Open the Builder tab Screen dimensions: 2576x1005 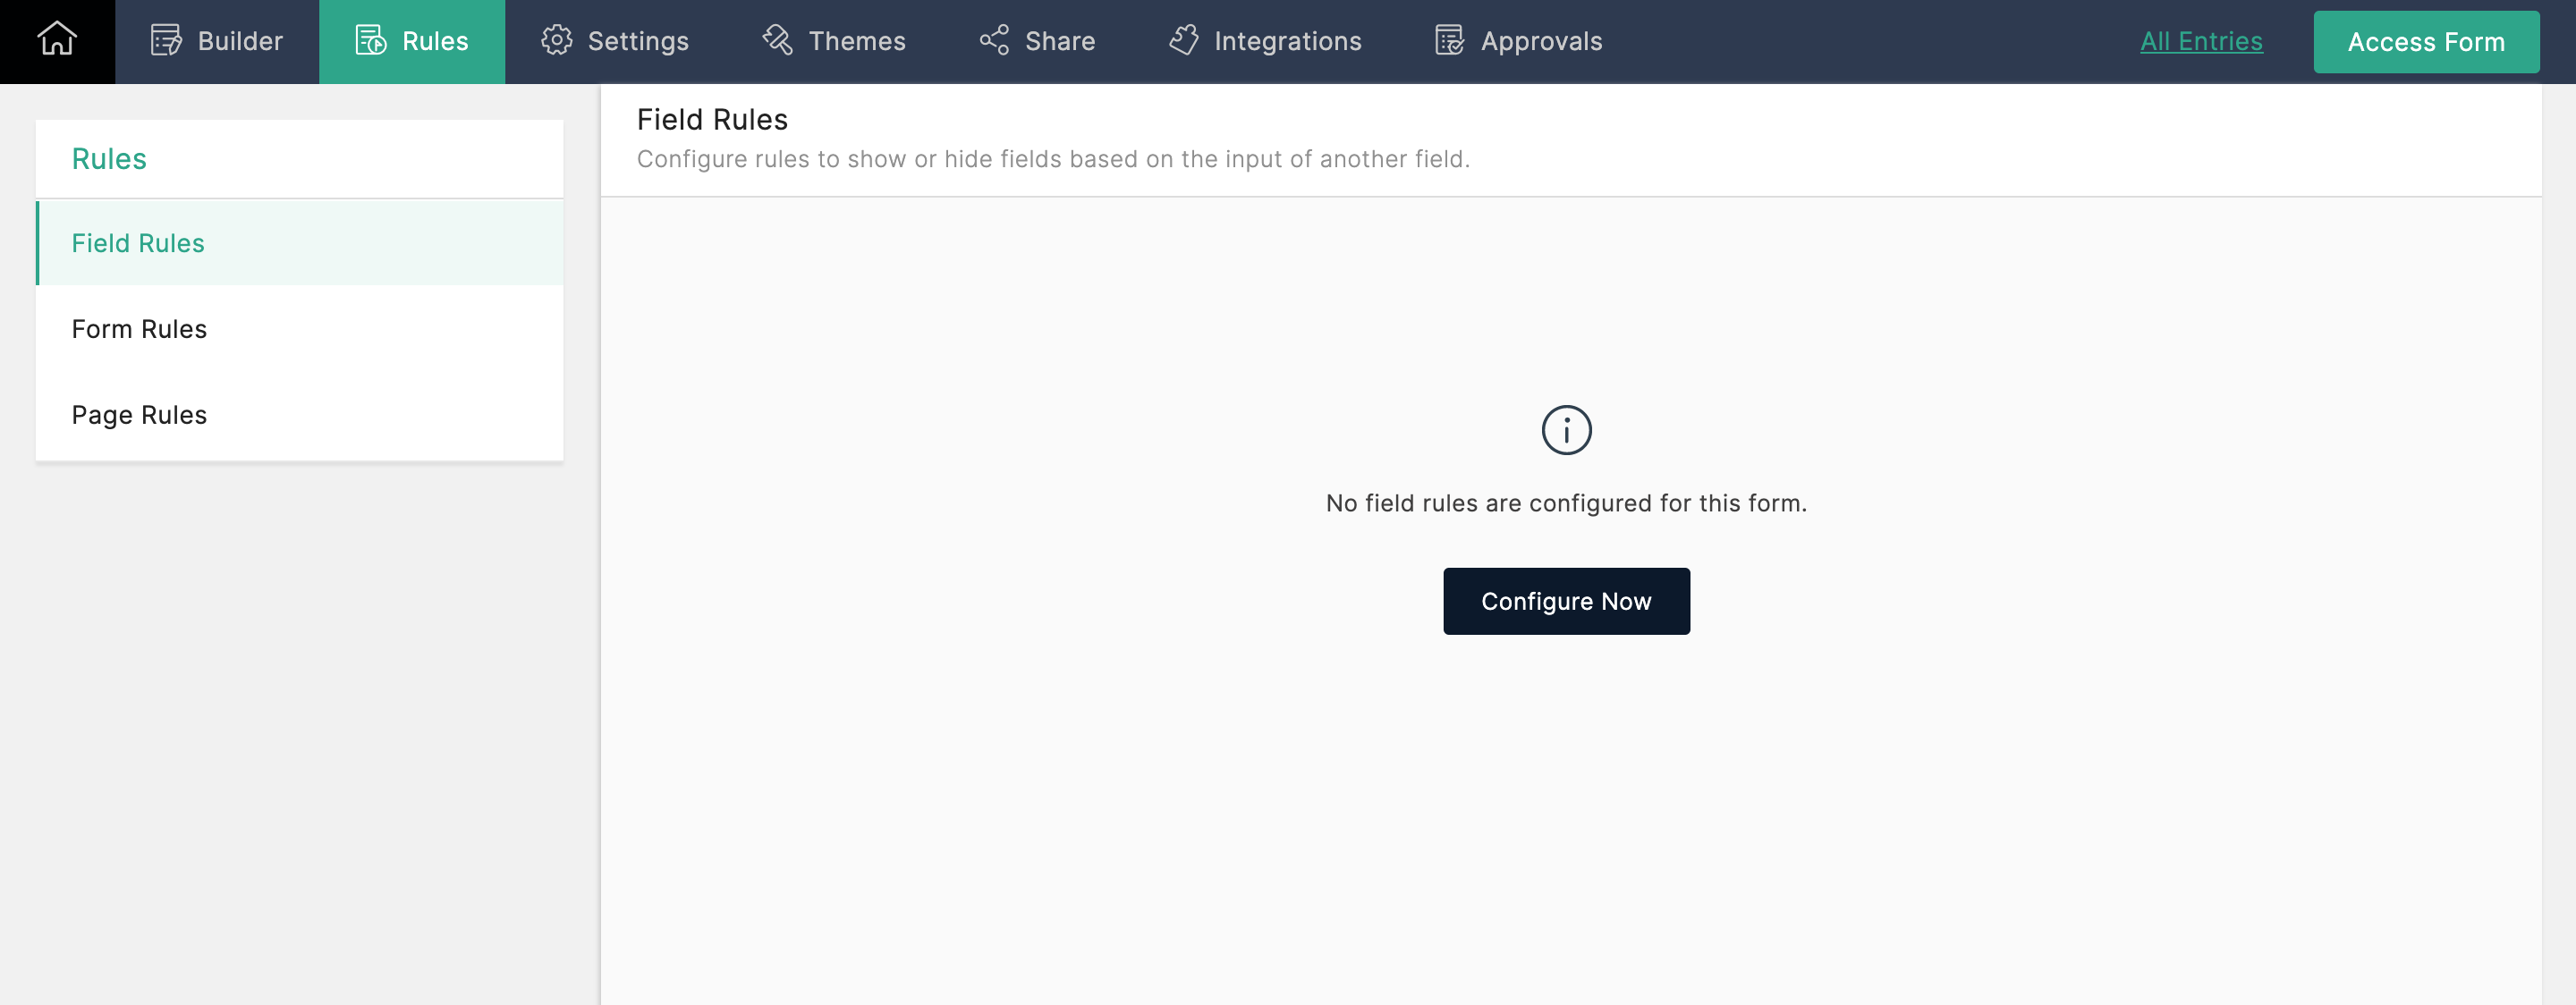[x=240, y=41]
